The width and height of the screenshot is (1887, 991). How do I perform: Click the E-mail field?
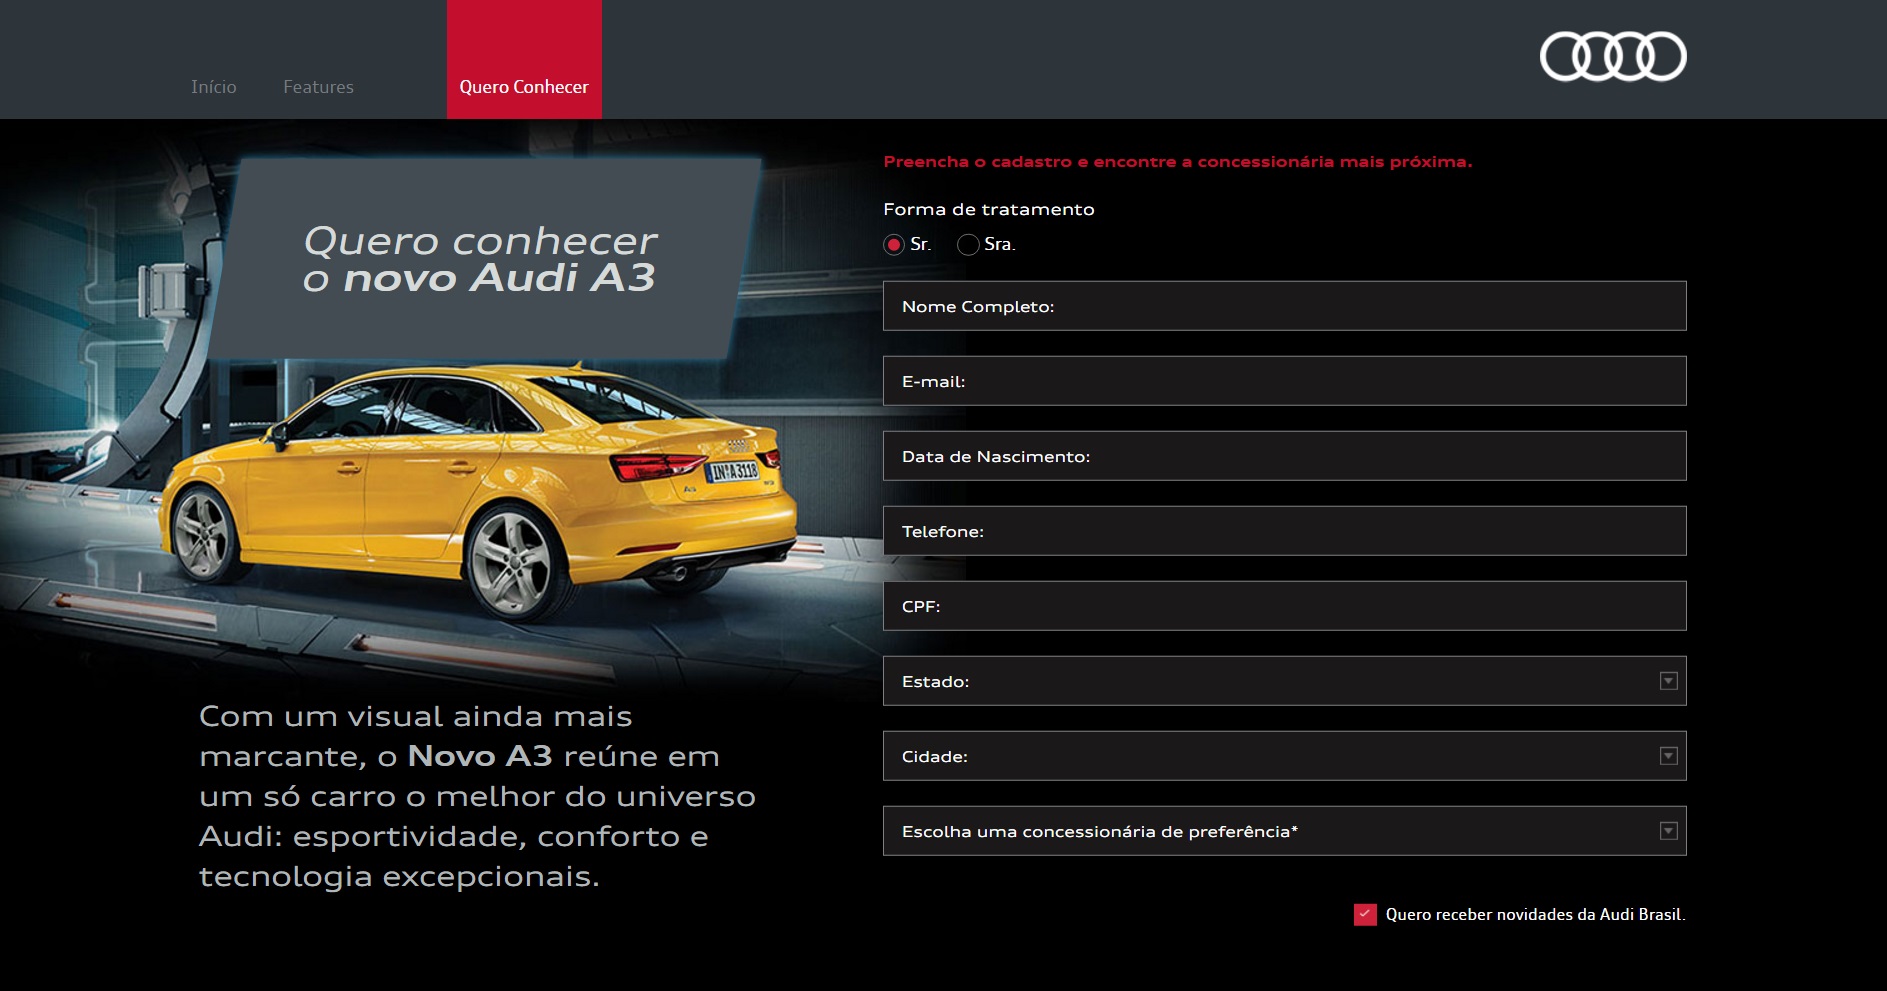point(1283,380)
